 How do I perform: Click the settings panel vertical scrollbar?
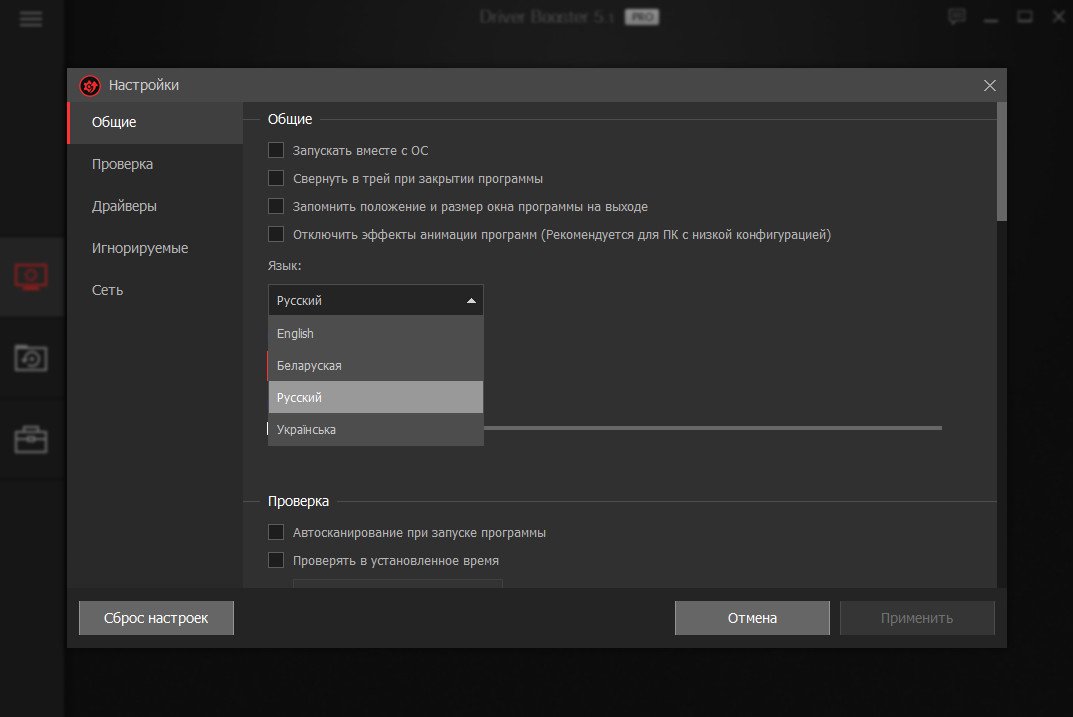(1001, 165)
